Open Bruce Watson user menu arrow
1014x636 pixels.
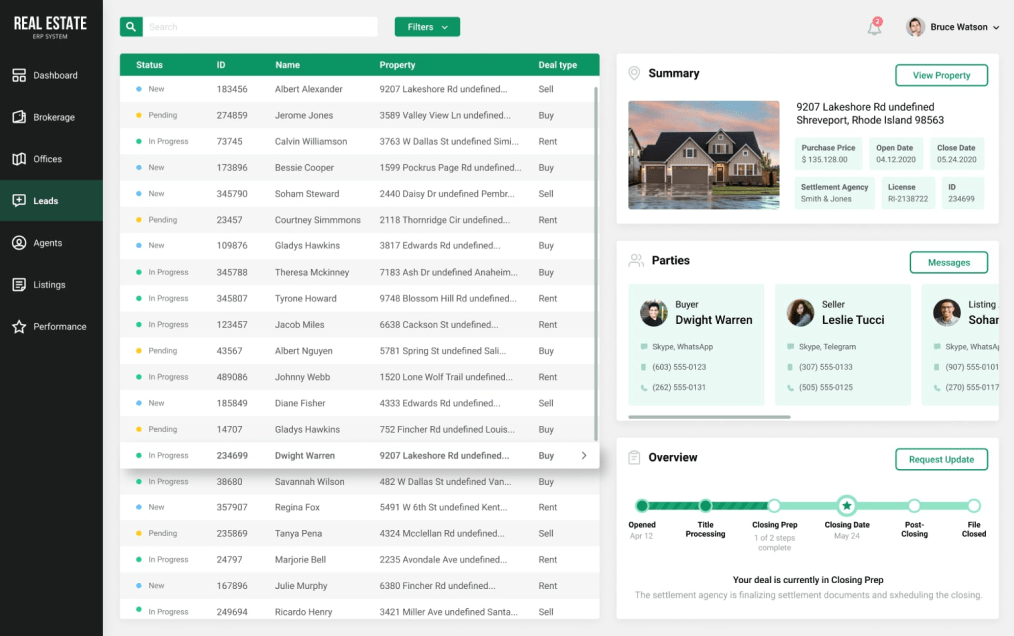coord(996,28)
